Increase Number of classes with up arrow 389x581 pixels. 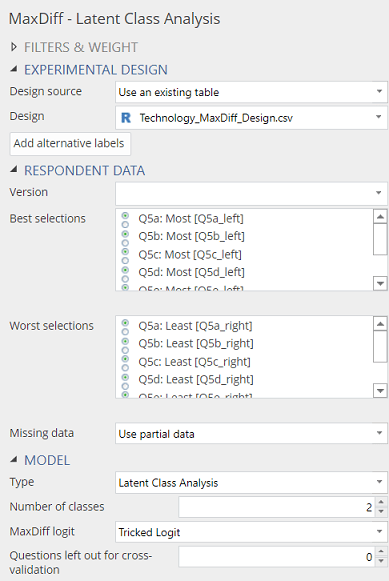[x=381, y=502]
